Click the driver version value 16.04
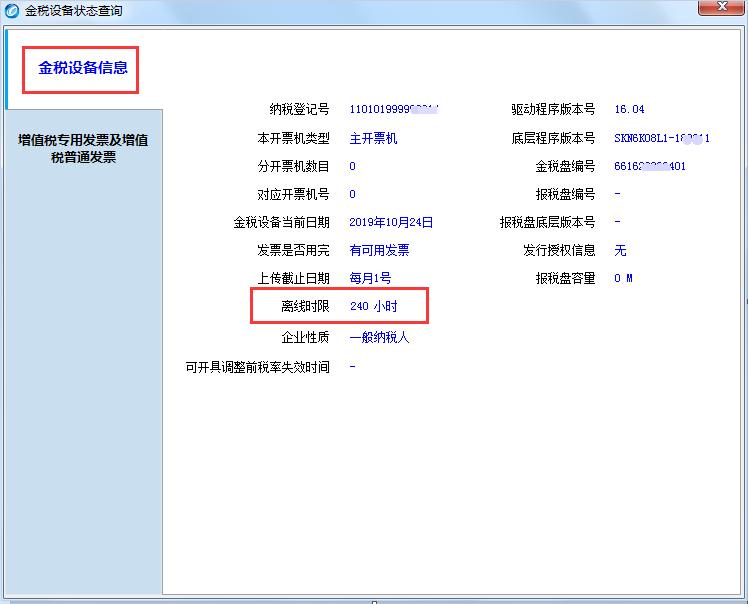This screenshot has height=604, width=748. point(629,110)
